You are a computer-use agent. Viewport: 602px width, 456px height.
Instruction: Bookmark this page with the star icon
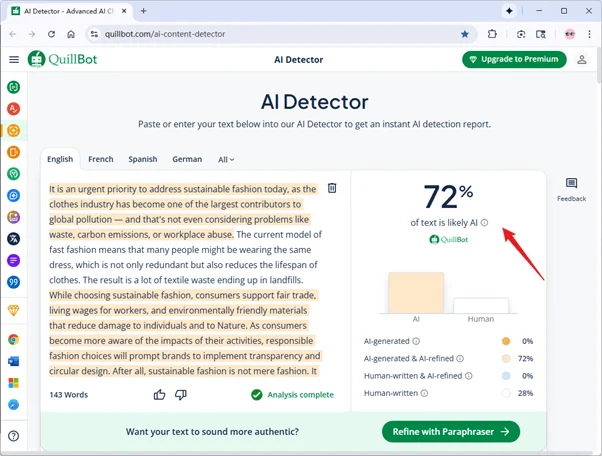tap(465, 34)
